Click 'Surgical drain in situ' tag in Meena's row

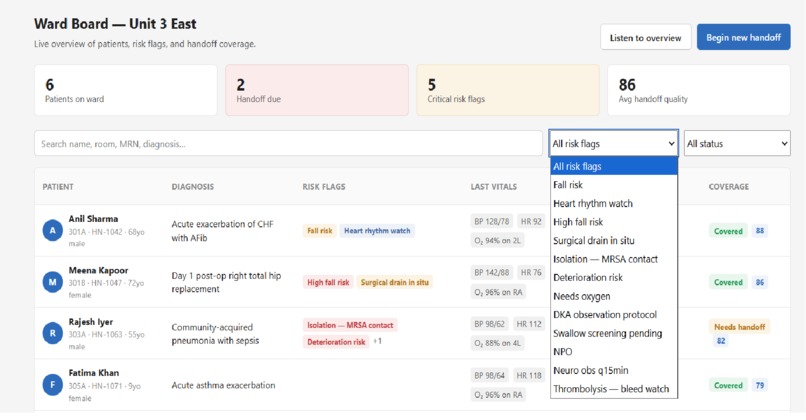point(395,282)
